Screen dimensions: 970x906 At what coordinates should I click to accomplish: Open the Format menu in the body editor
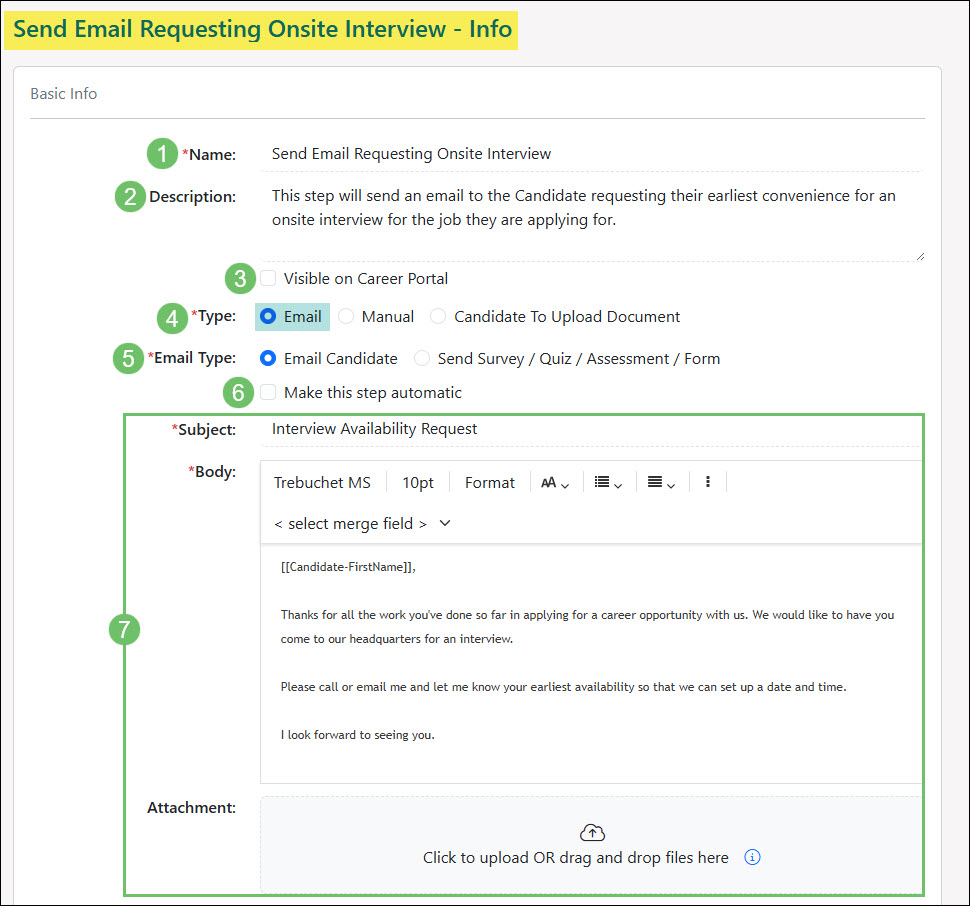point(489,482)
